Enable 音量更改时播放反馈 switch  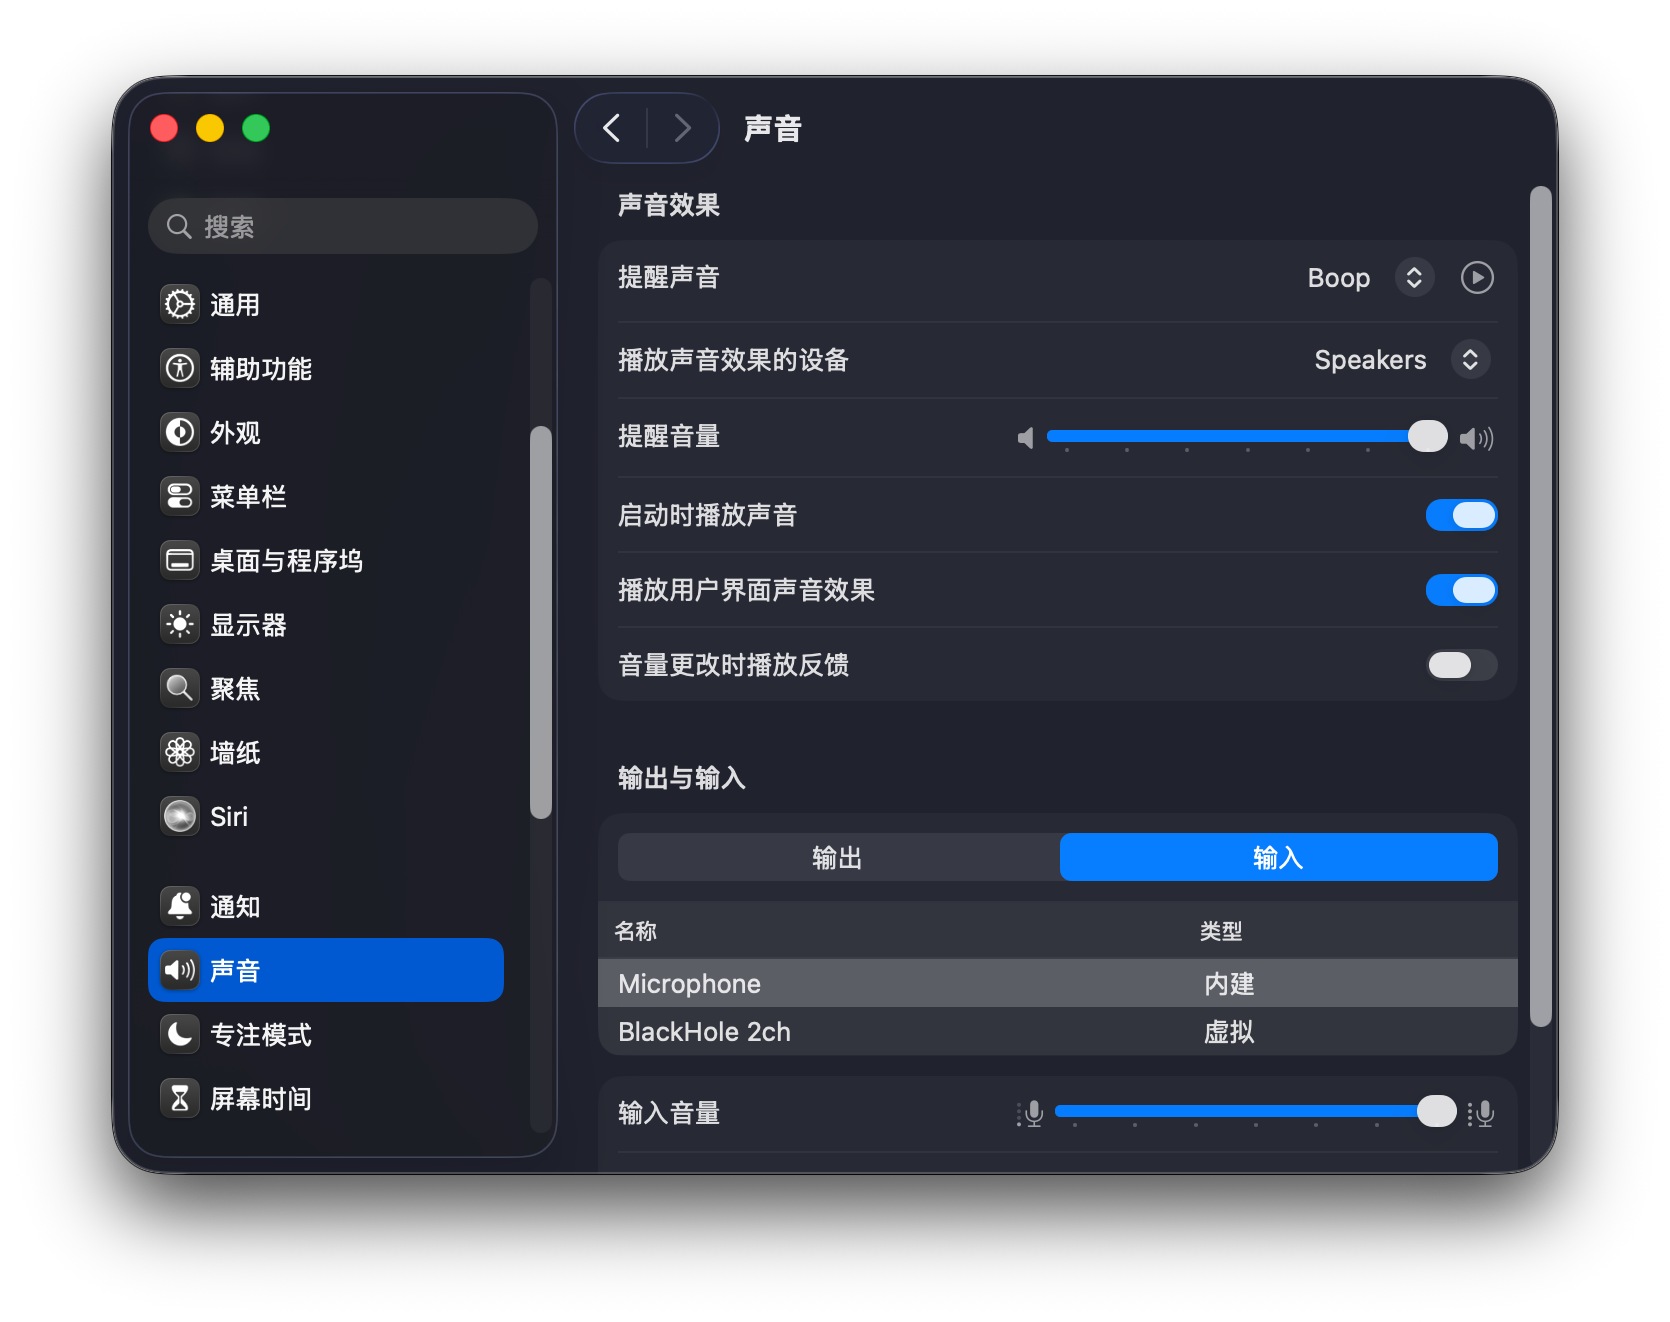pyautogui.click(x=1461, y=665)
